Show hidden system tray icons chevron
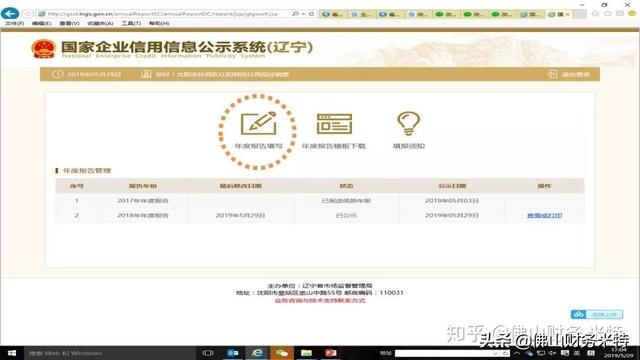 pos(517,353)
